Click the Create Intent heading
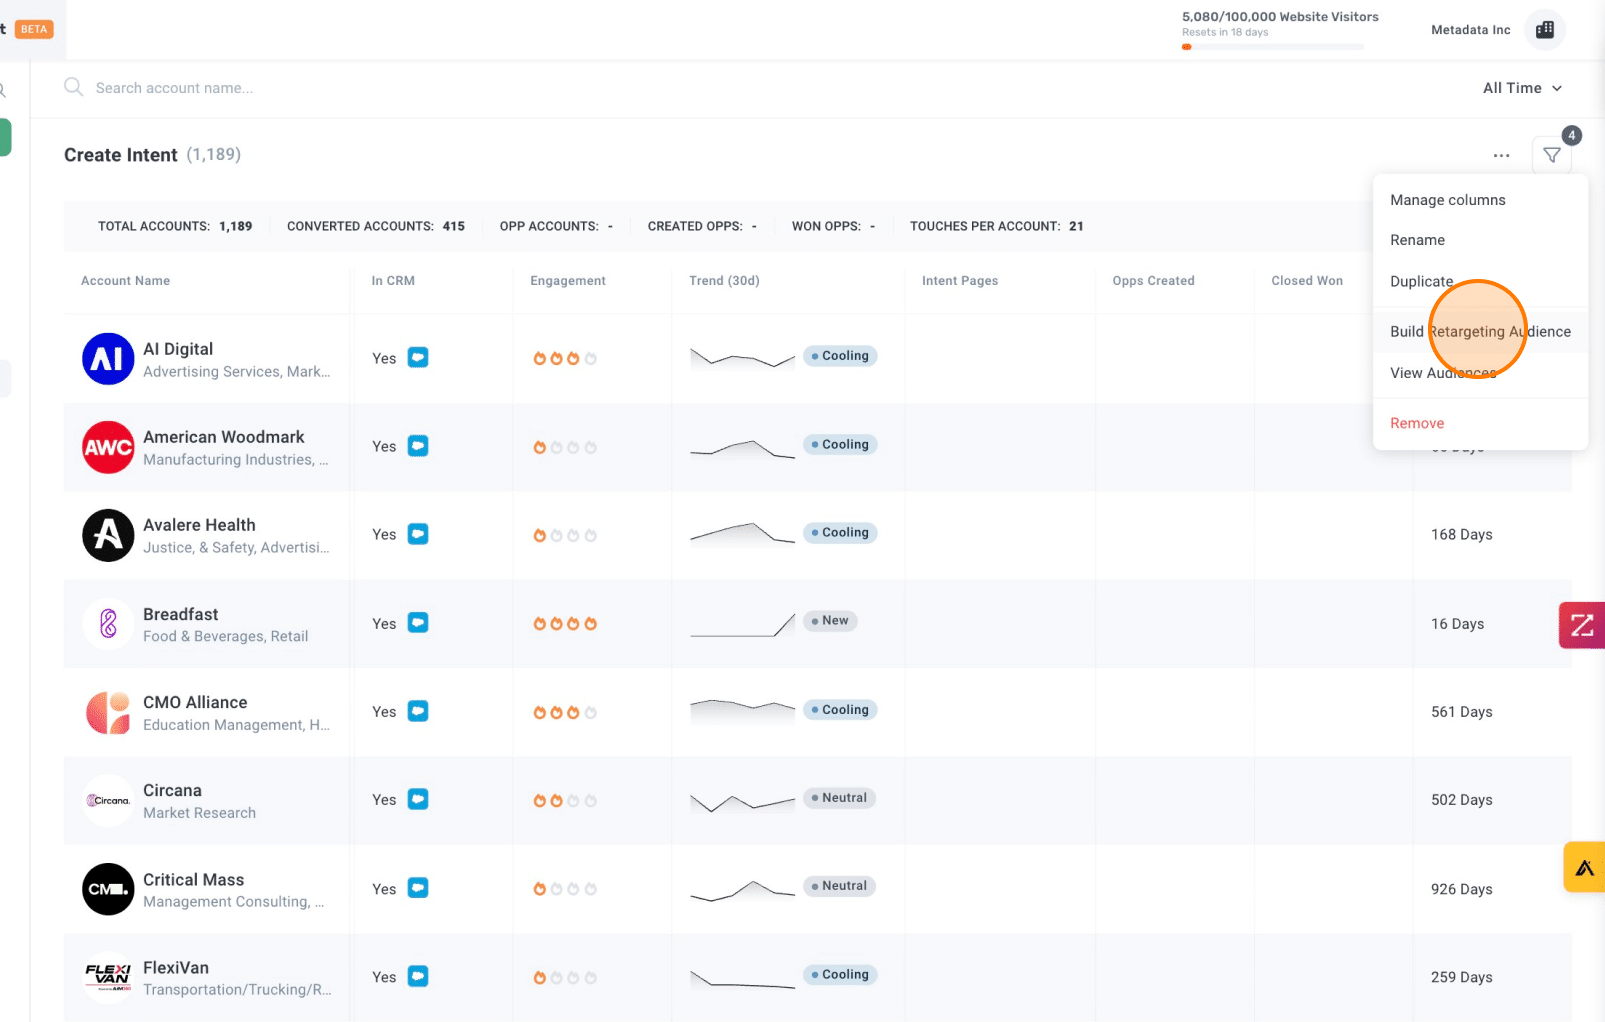Image resolution: width=1605 pixels, height=1022 pixels. [x=121, y=155]
